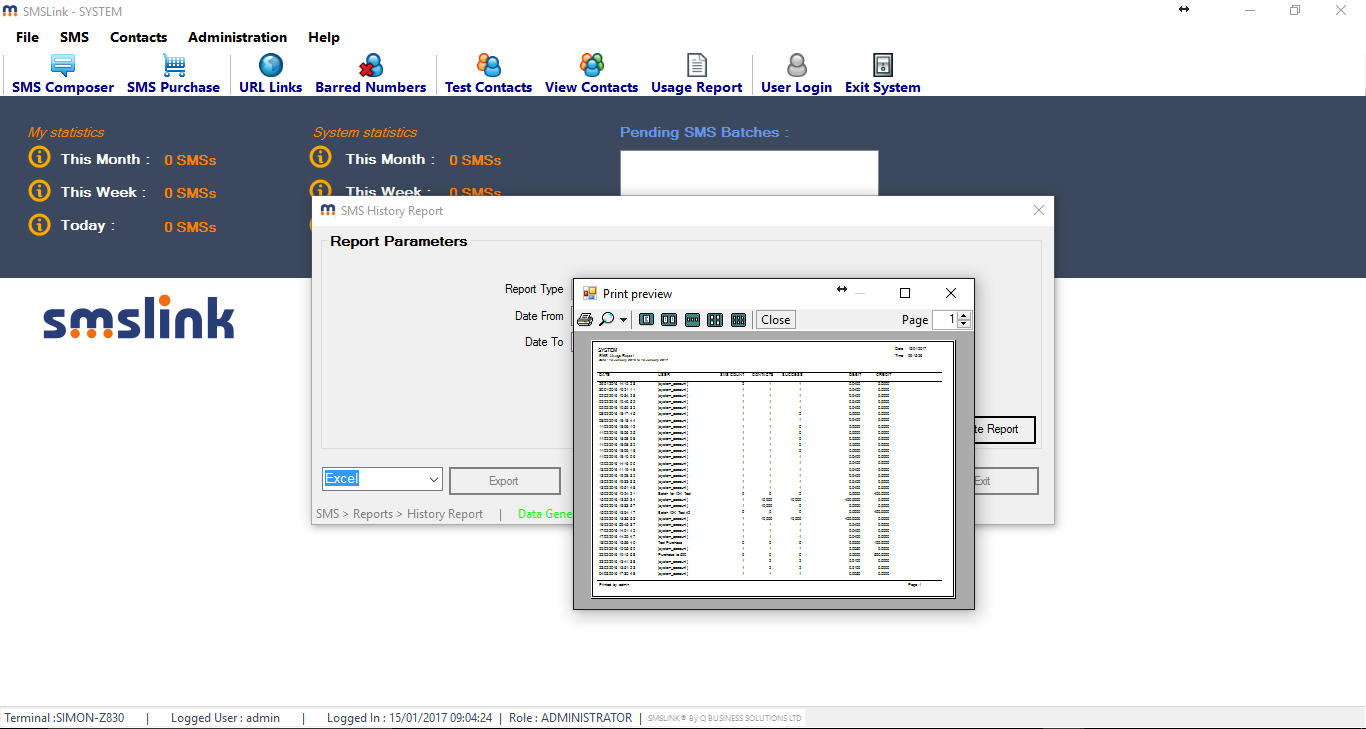
Task: Click '0 SMSs' for System statistics This Month
Action: point(475,160)
